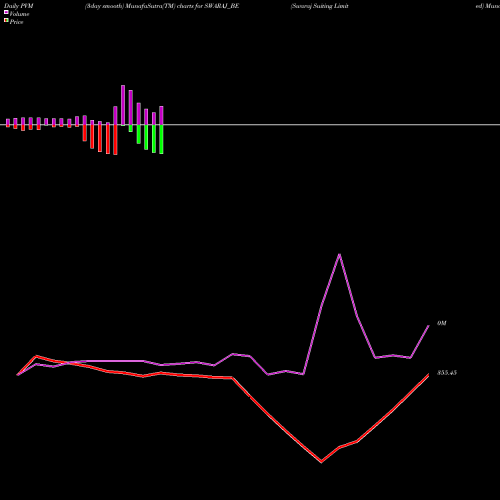Click the '855.45' price value label

point(447,373)
